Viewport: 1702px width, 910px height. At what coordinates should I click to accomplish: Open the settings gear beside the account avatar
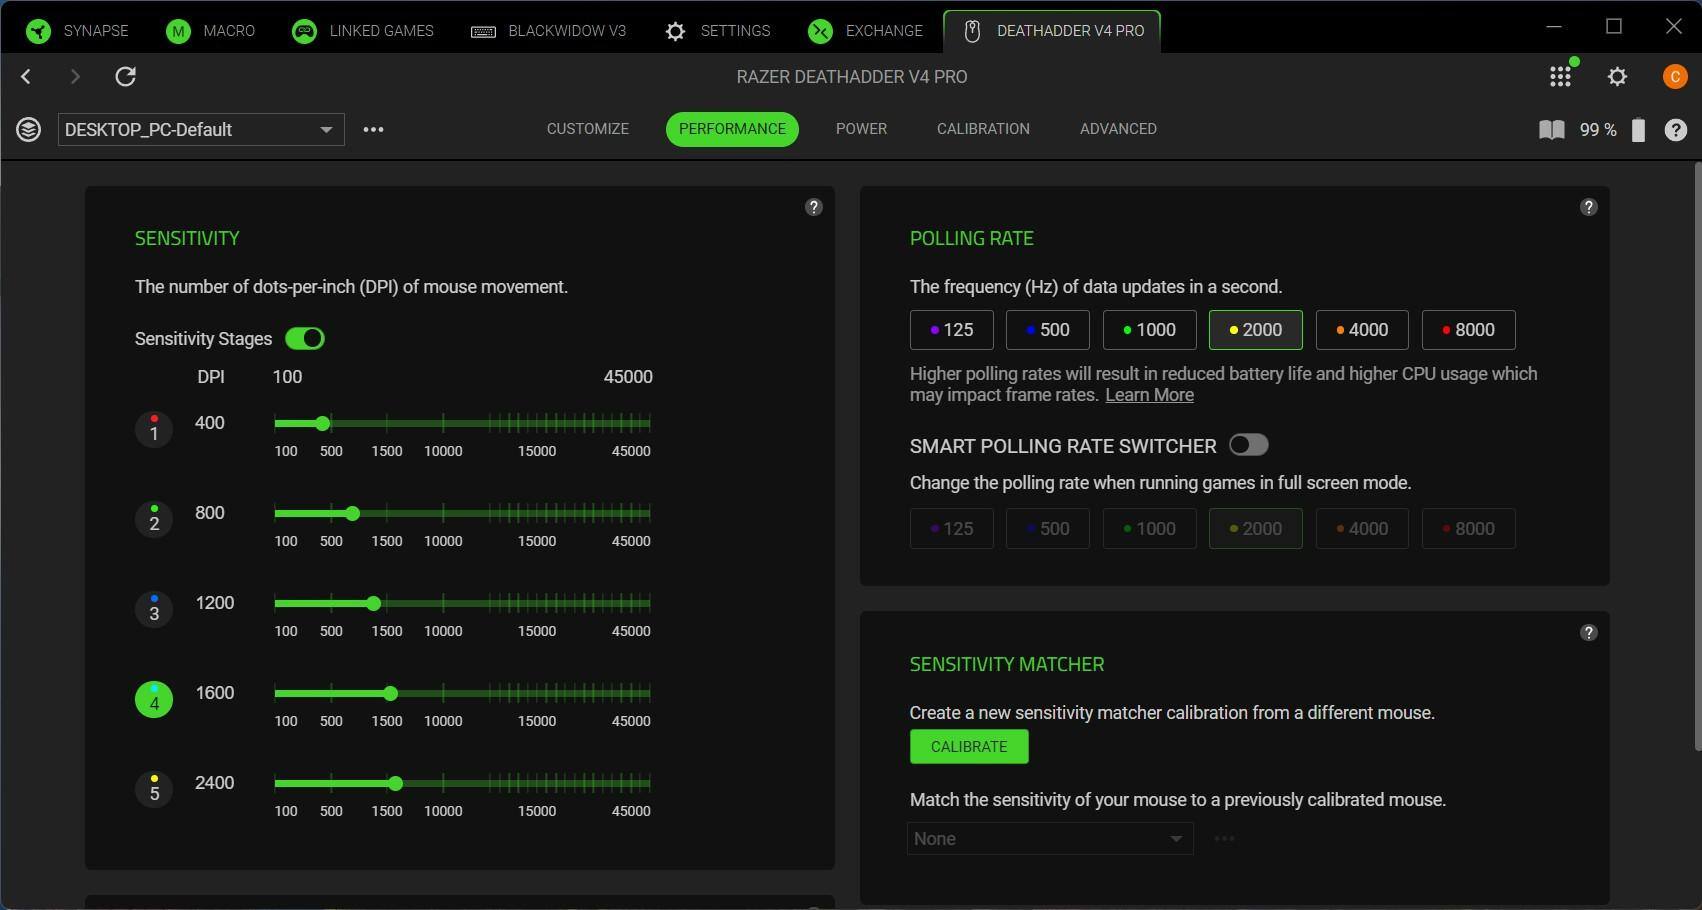click(1617, 77)
